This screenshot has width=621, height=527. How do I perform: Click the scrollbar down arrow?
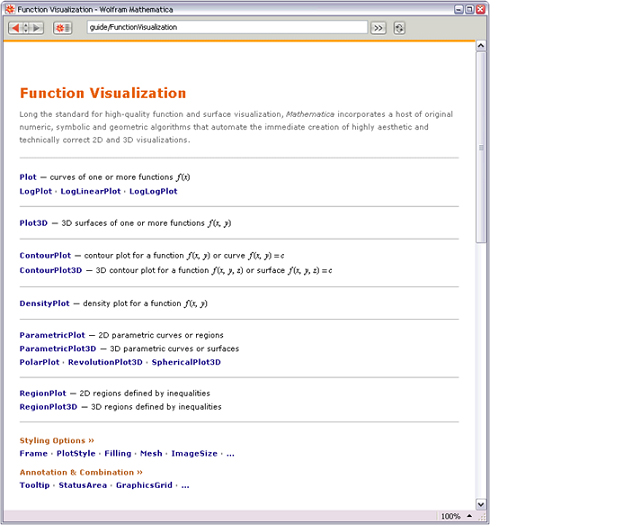481,504
